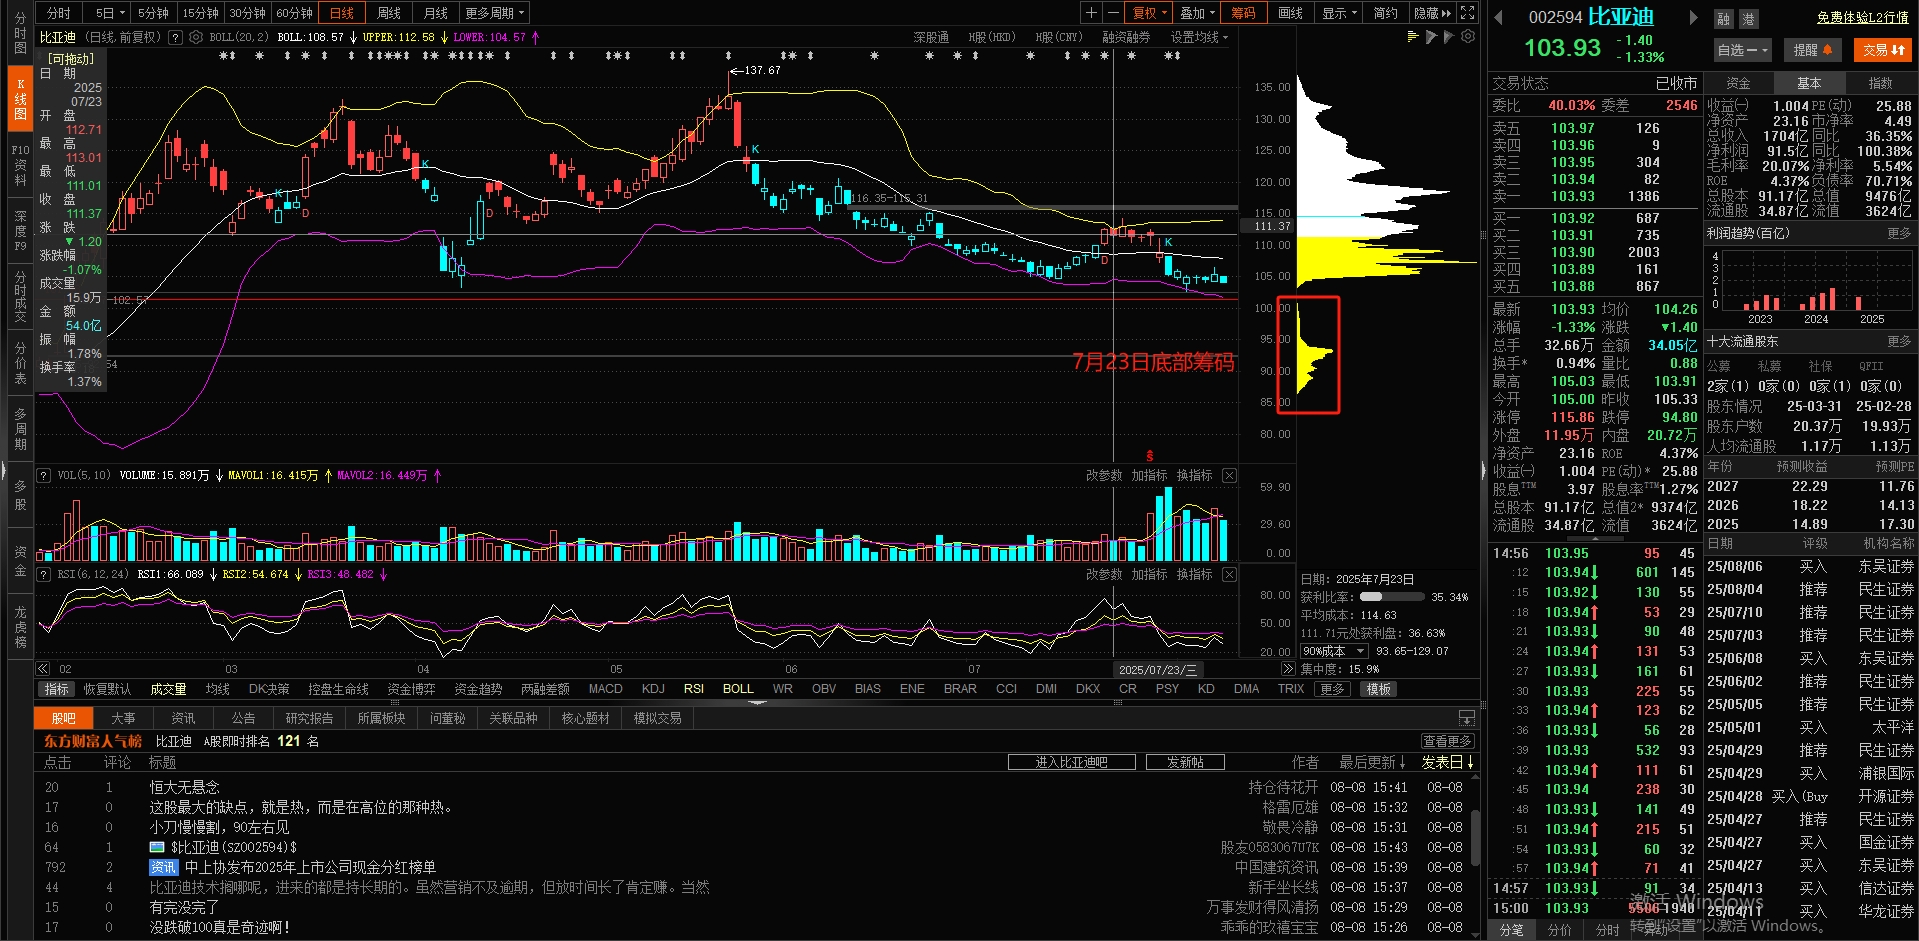Open the 显示 display dropdown
1919x941 pixels.
[x=1340, y=13]
